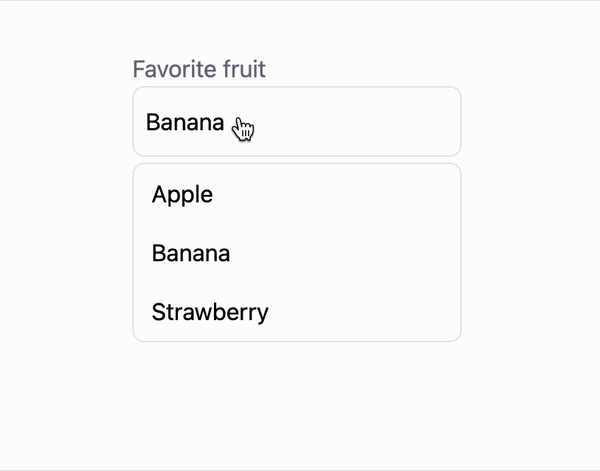Switch selection from Banana to Strawberry

(x=297, y=312)
